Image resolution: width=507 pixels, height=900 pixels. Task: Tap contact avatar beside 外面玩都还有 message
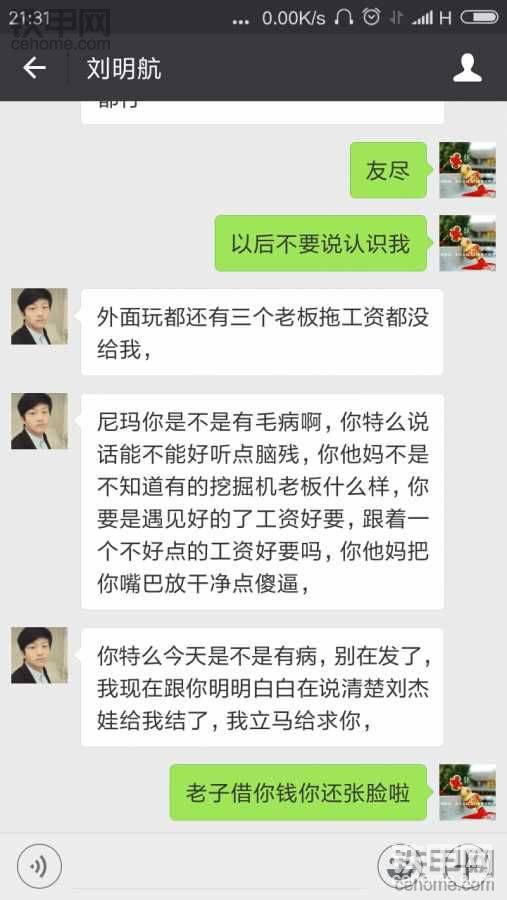point(39,316)
